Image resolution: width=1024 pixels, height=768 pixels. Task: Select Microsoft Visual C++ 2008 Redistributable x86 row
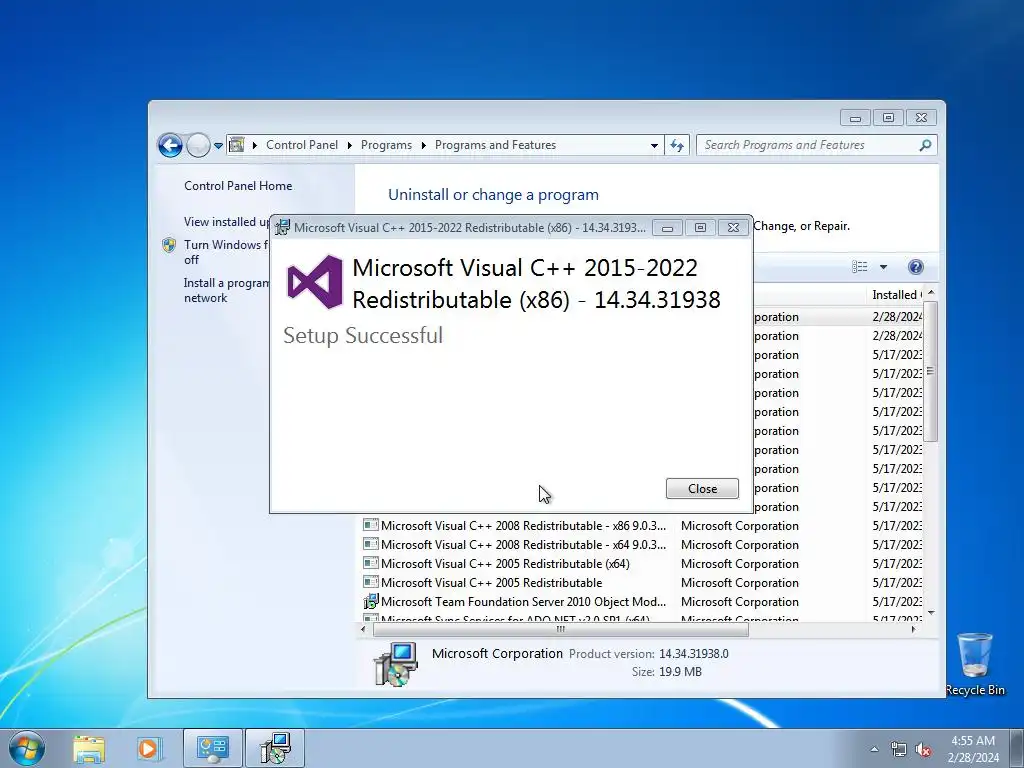(642, 526)
